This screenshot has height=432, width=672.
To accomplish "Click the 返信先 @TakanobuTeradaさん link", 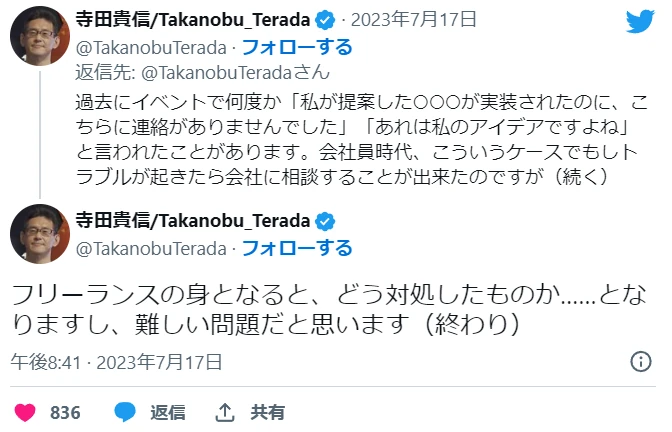I will (203, 72).
